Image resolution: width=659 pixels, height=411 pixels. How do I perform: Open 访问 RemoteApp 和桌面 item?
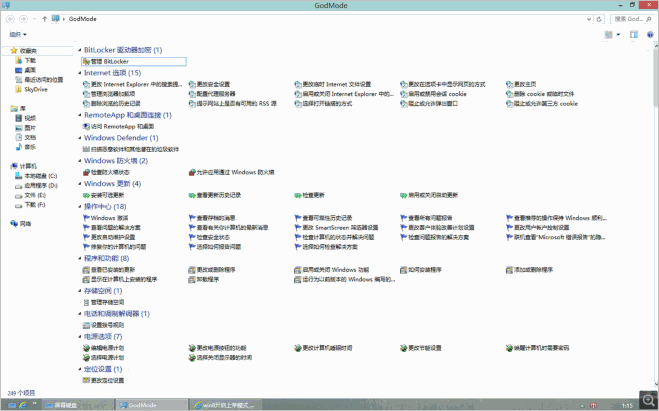(119, 126)
